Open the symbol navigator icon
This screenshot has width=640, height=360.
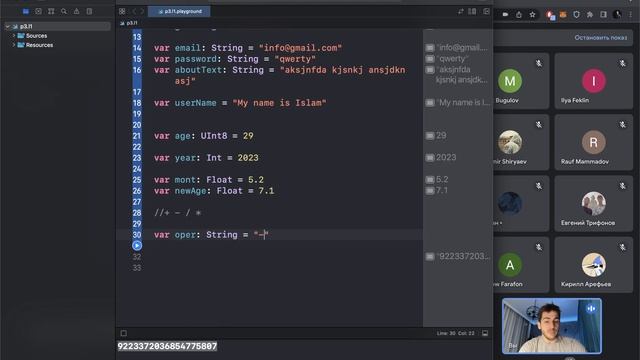[51, 11]
